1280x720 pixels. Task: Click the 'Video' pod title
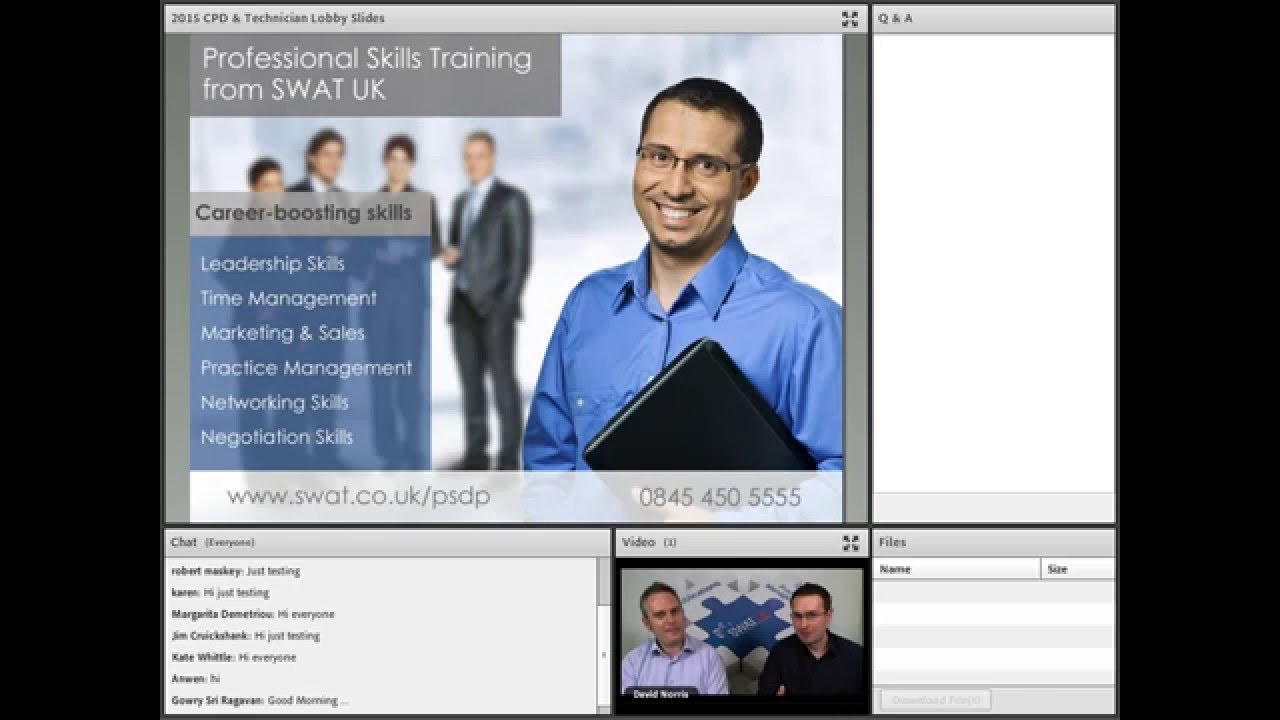click(638, 542)
